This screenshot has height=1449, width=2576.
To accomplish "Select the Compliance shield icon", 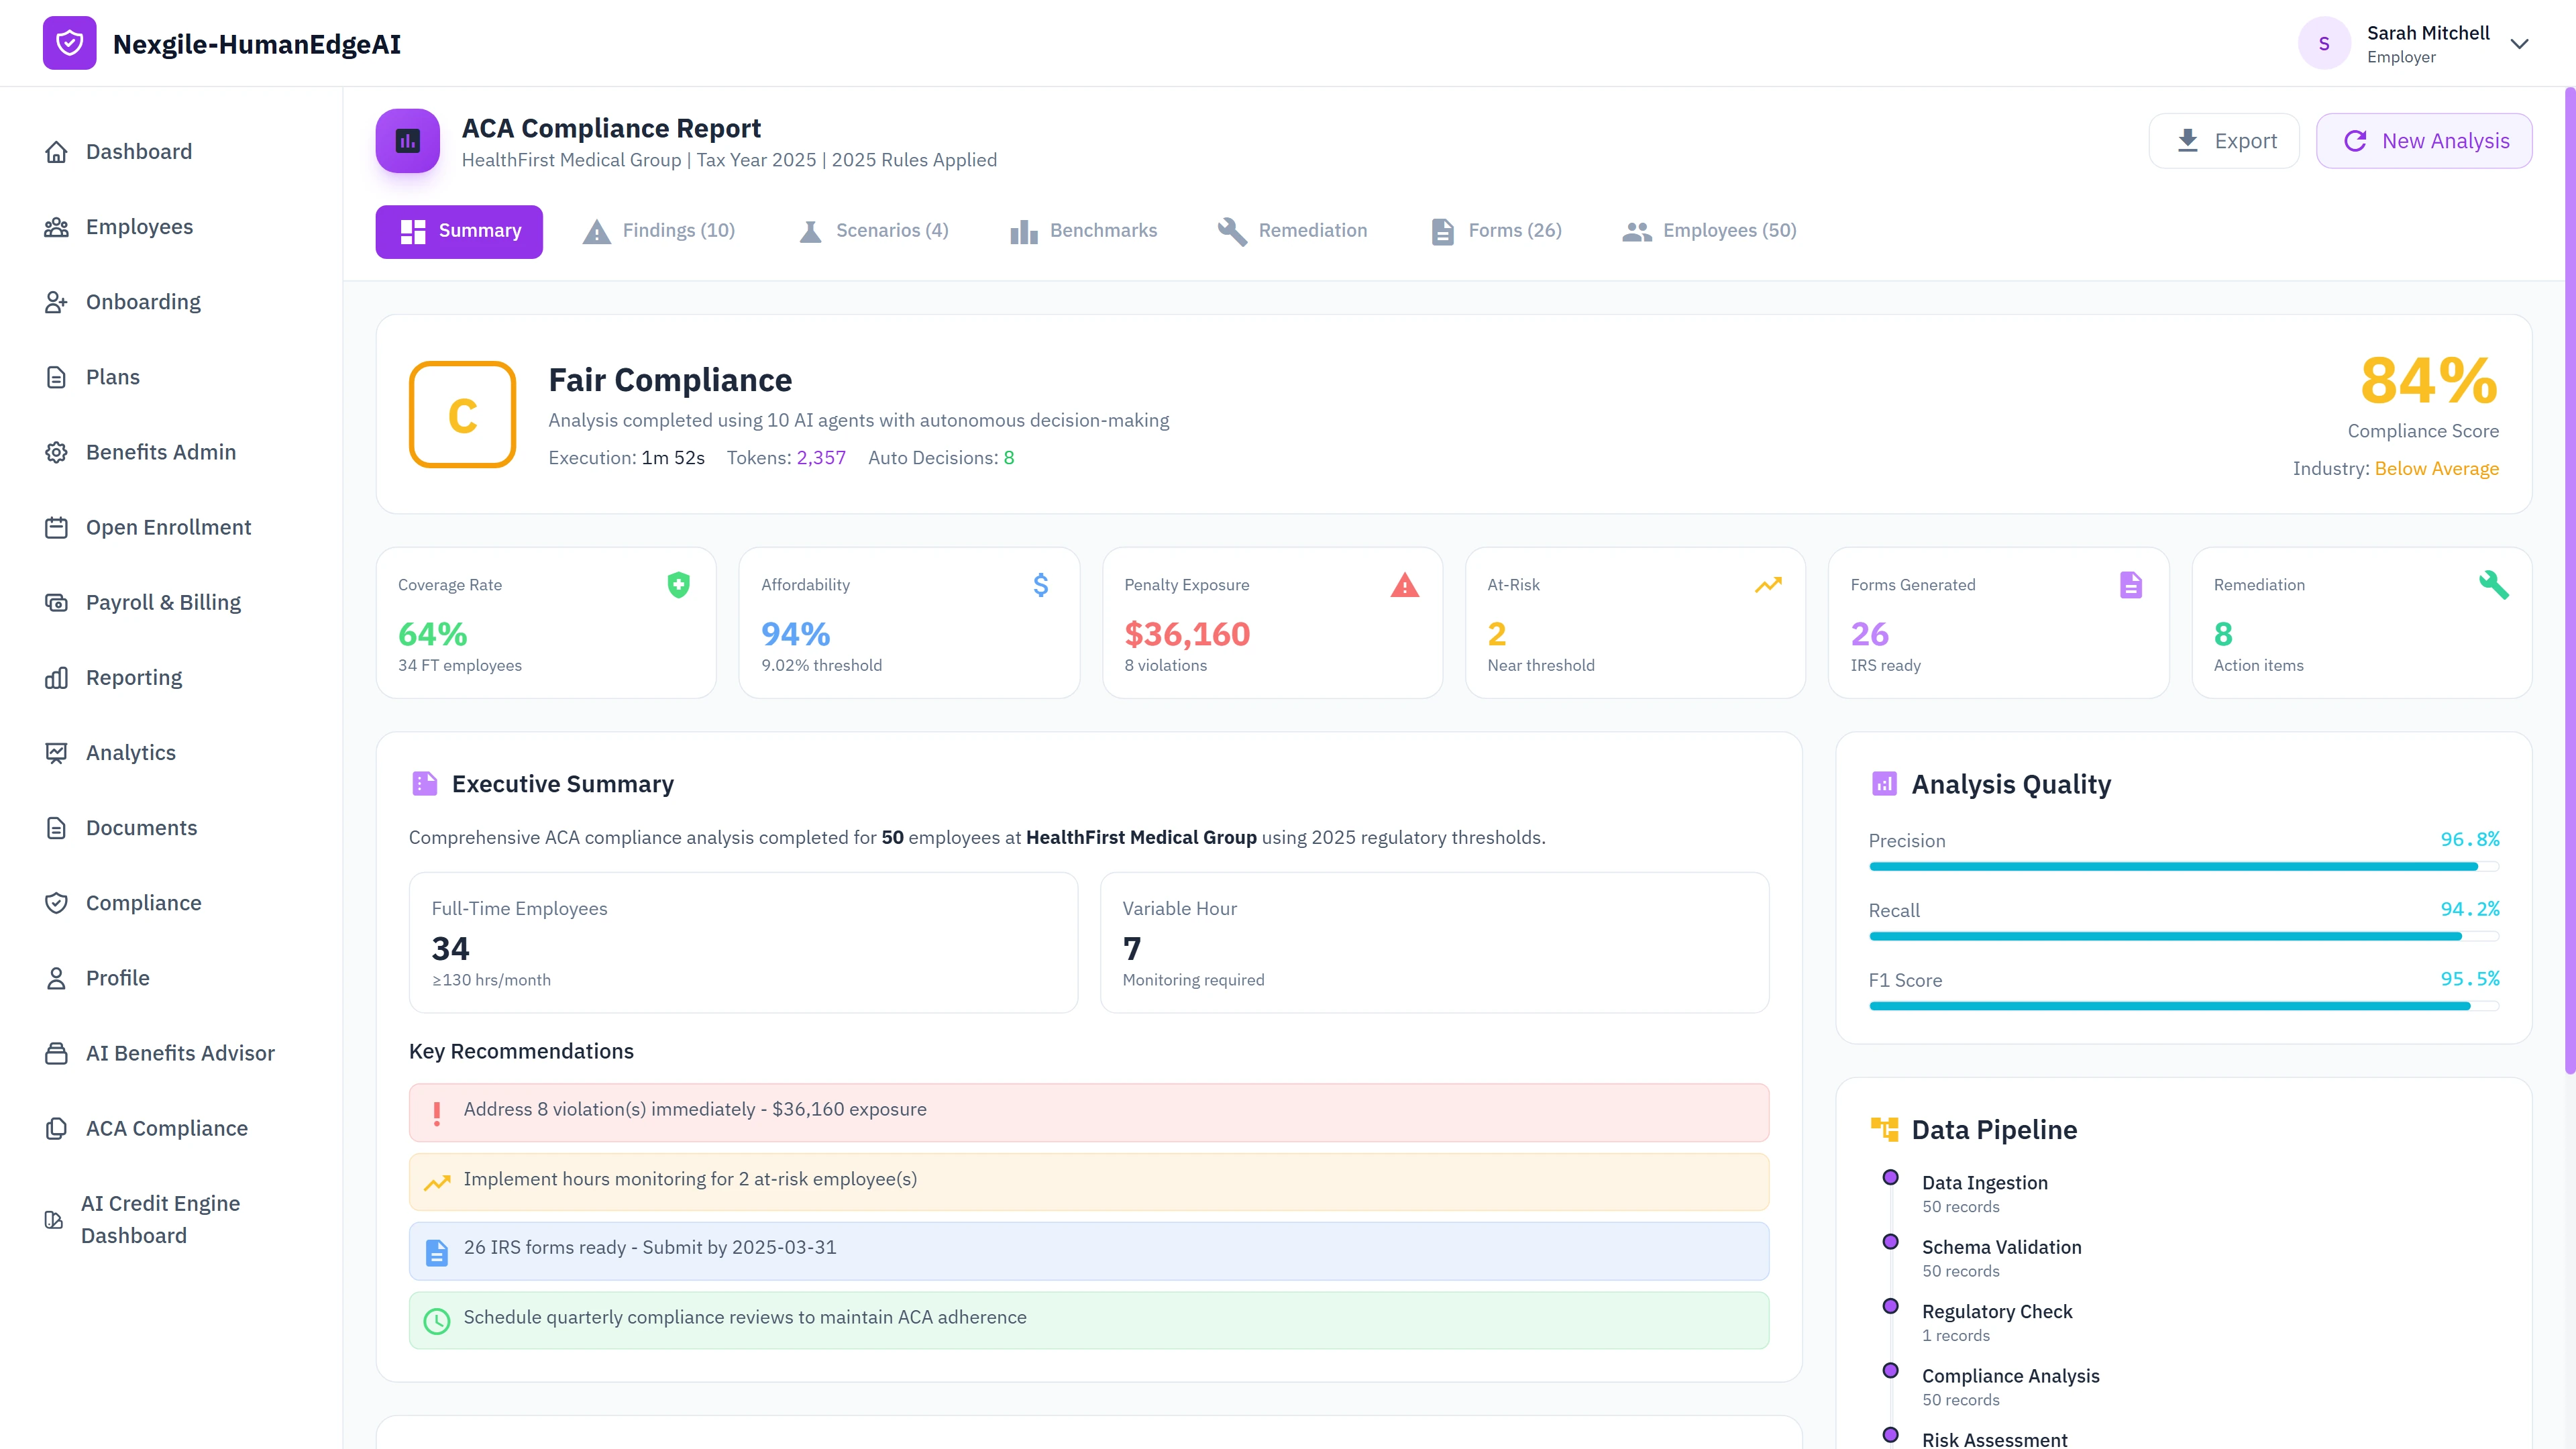I will tap(57, 902).
